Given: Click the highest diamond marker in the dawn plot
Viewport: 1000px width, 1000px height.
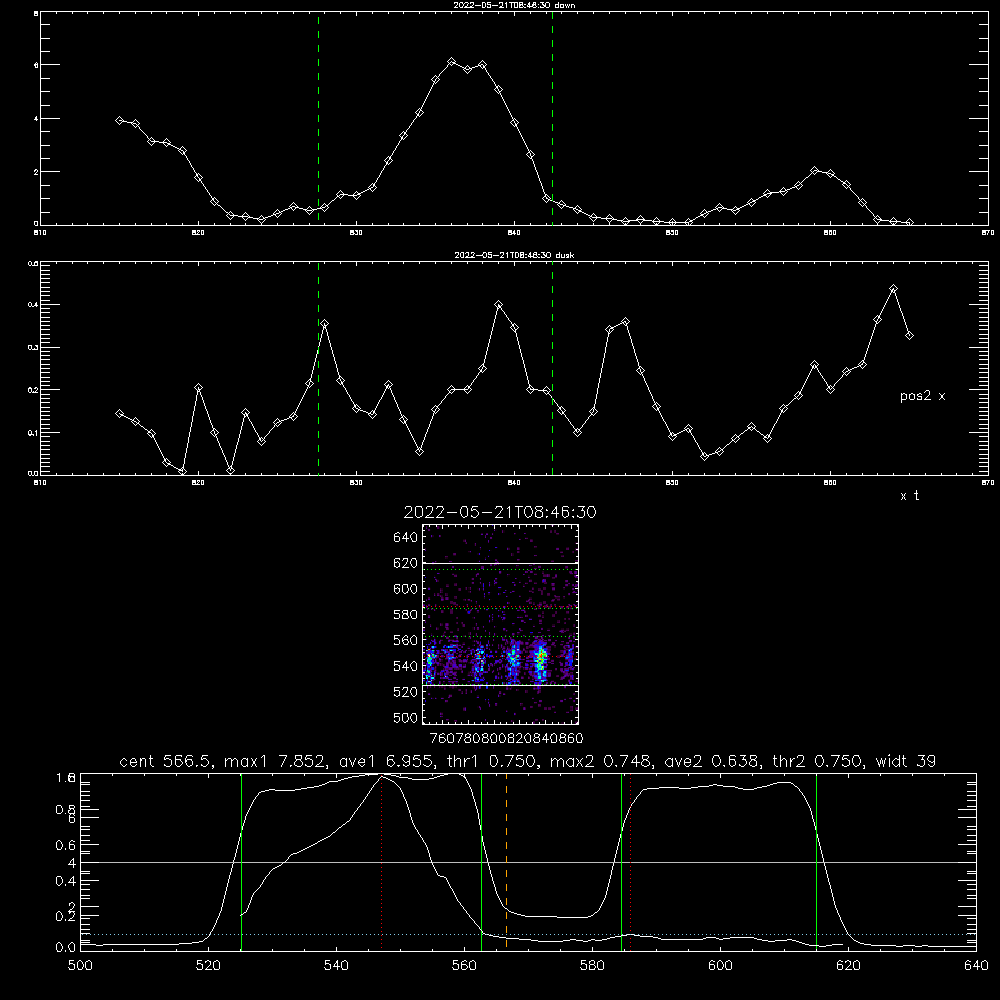Looking at the screenshot, I should pyautogui.click(x=452, y=62).
